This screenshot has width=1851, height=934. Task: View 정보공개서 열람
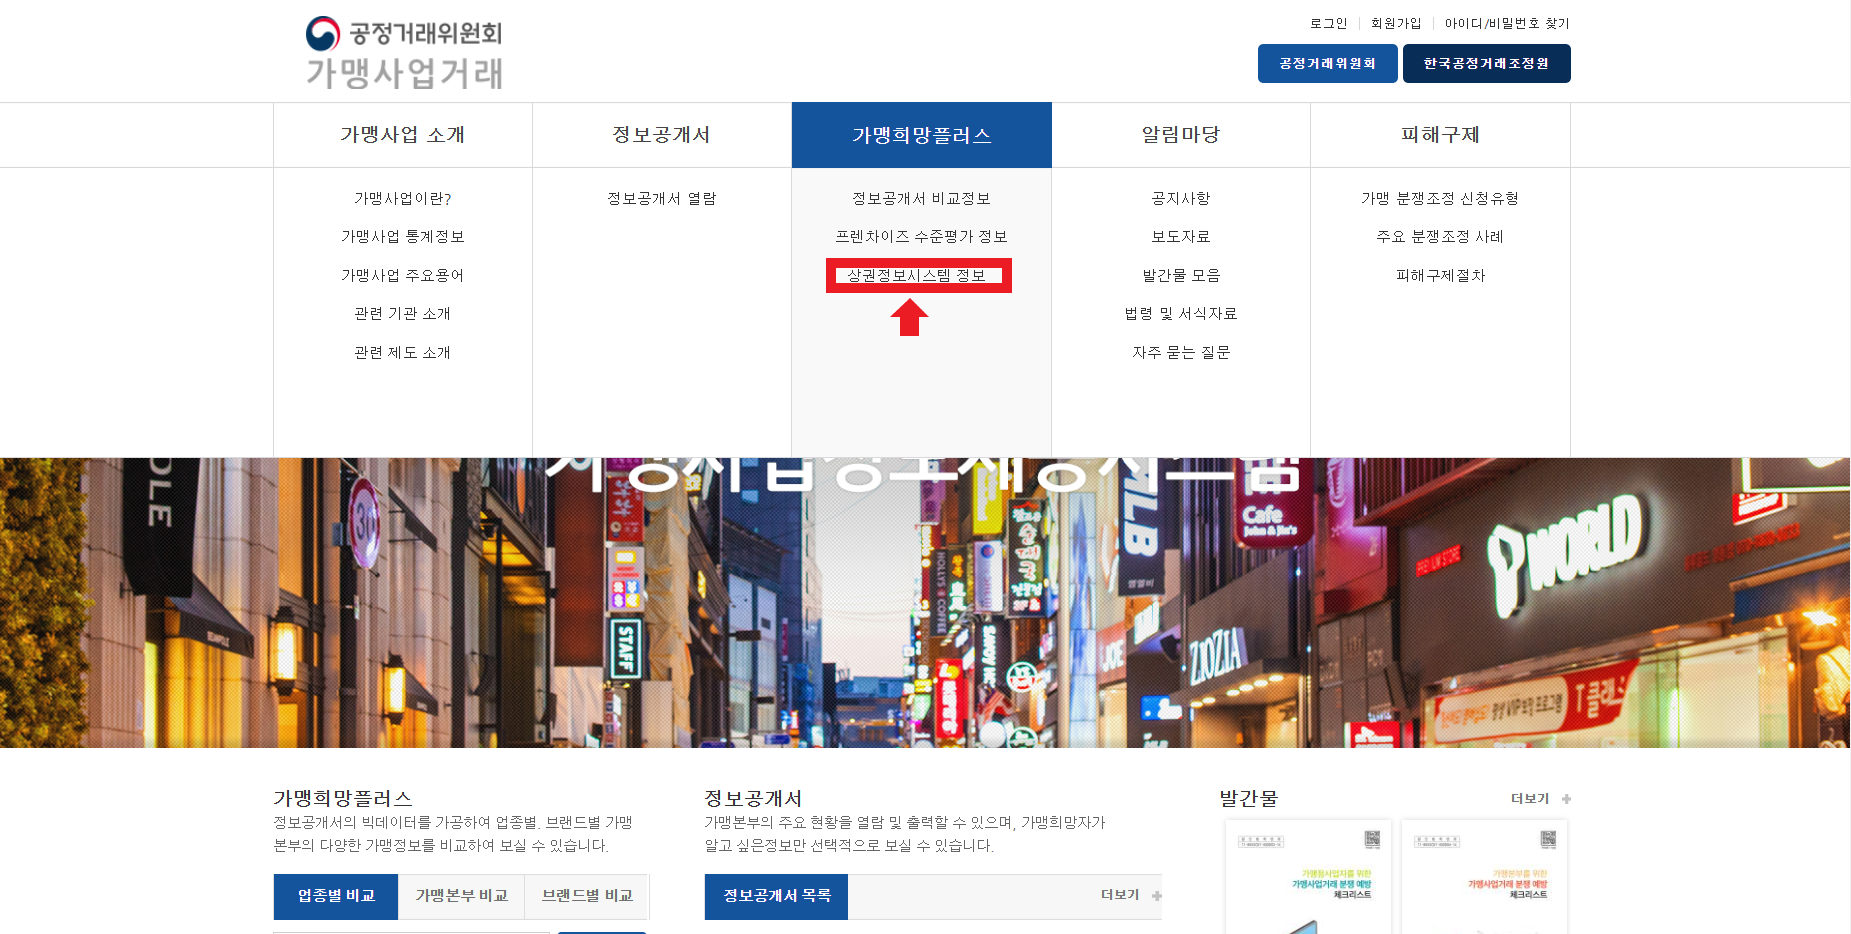[660, 197]
